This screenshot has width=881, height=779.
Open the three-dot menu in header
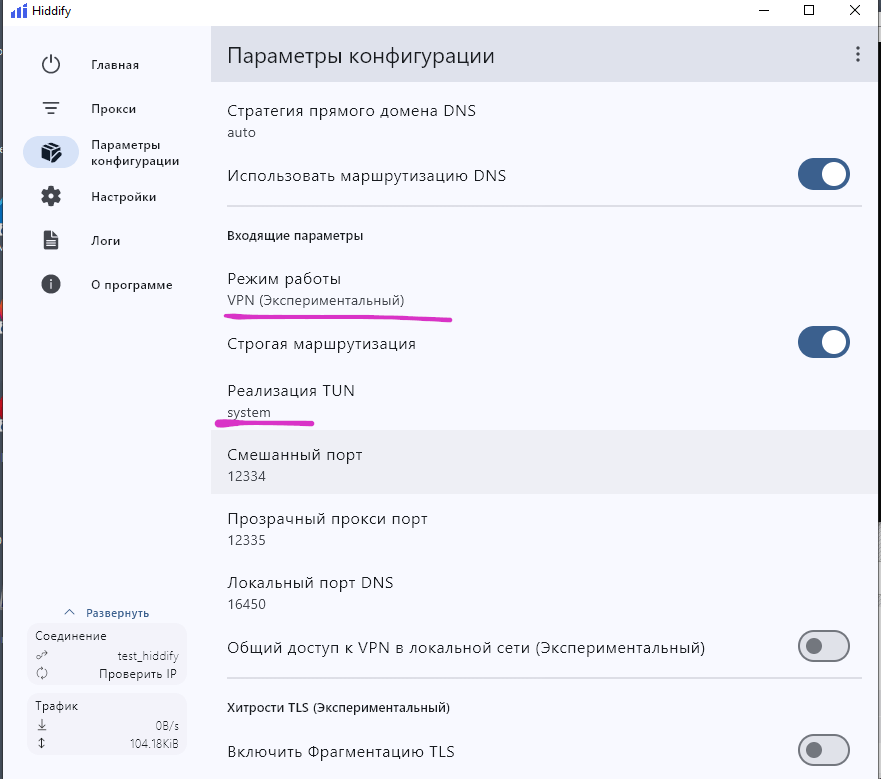pyautogui.click(x=856, y=55)
